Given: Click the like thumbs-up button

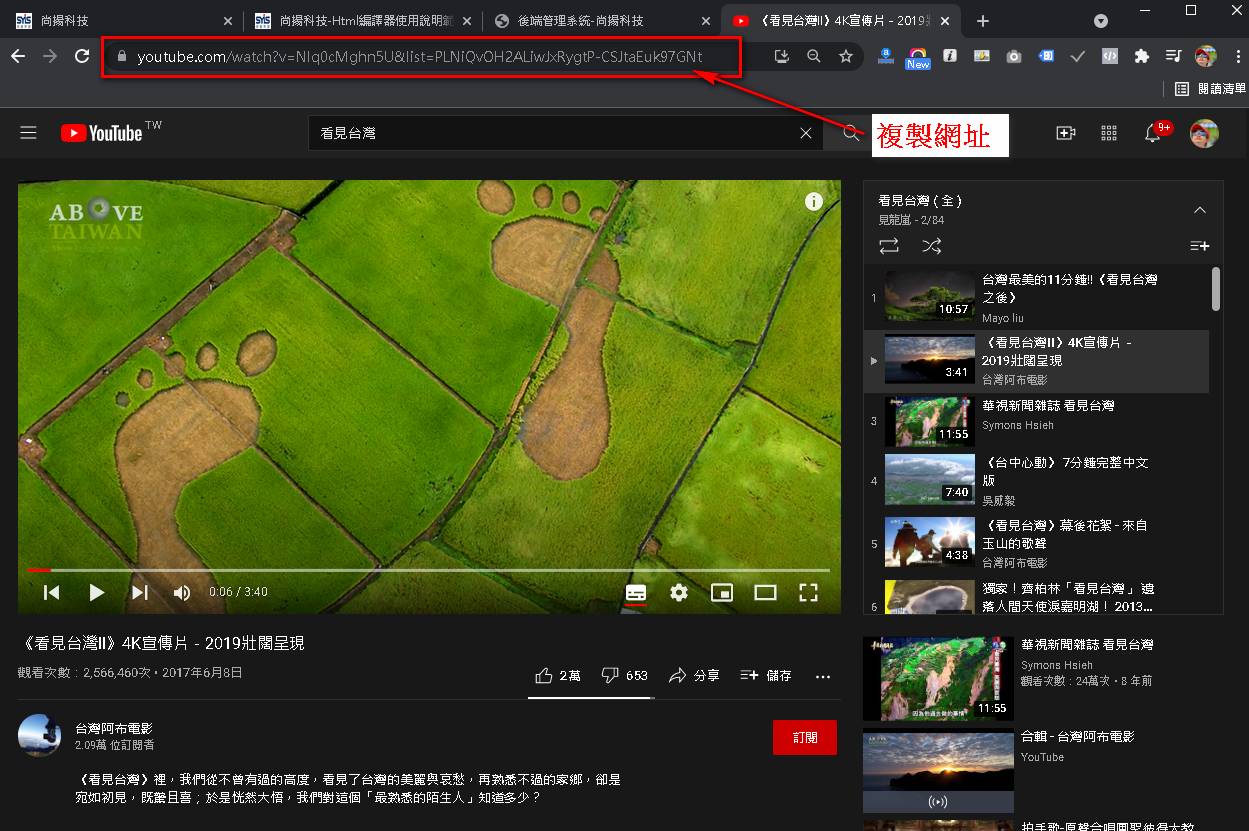Looking at the screenshot, I should [x=557, y=676].
